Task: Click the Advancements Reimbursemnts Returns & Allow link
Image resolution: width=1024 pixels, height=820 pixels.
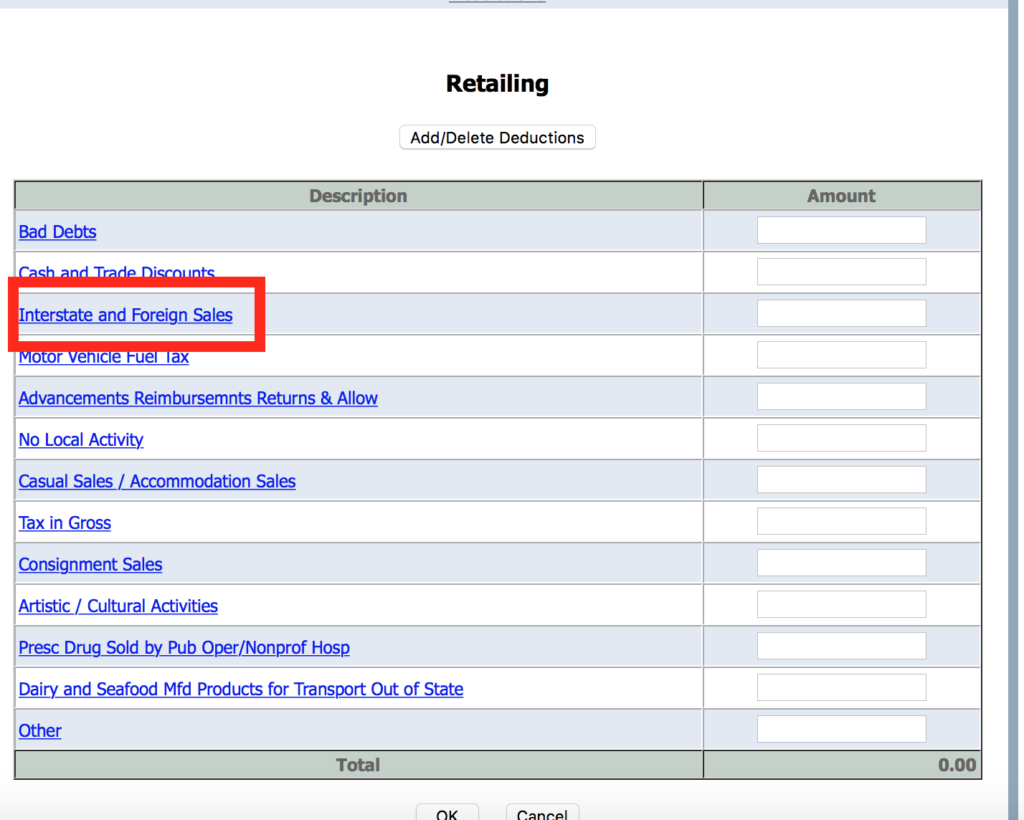Action: [198, 398]
